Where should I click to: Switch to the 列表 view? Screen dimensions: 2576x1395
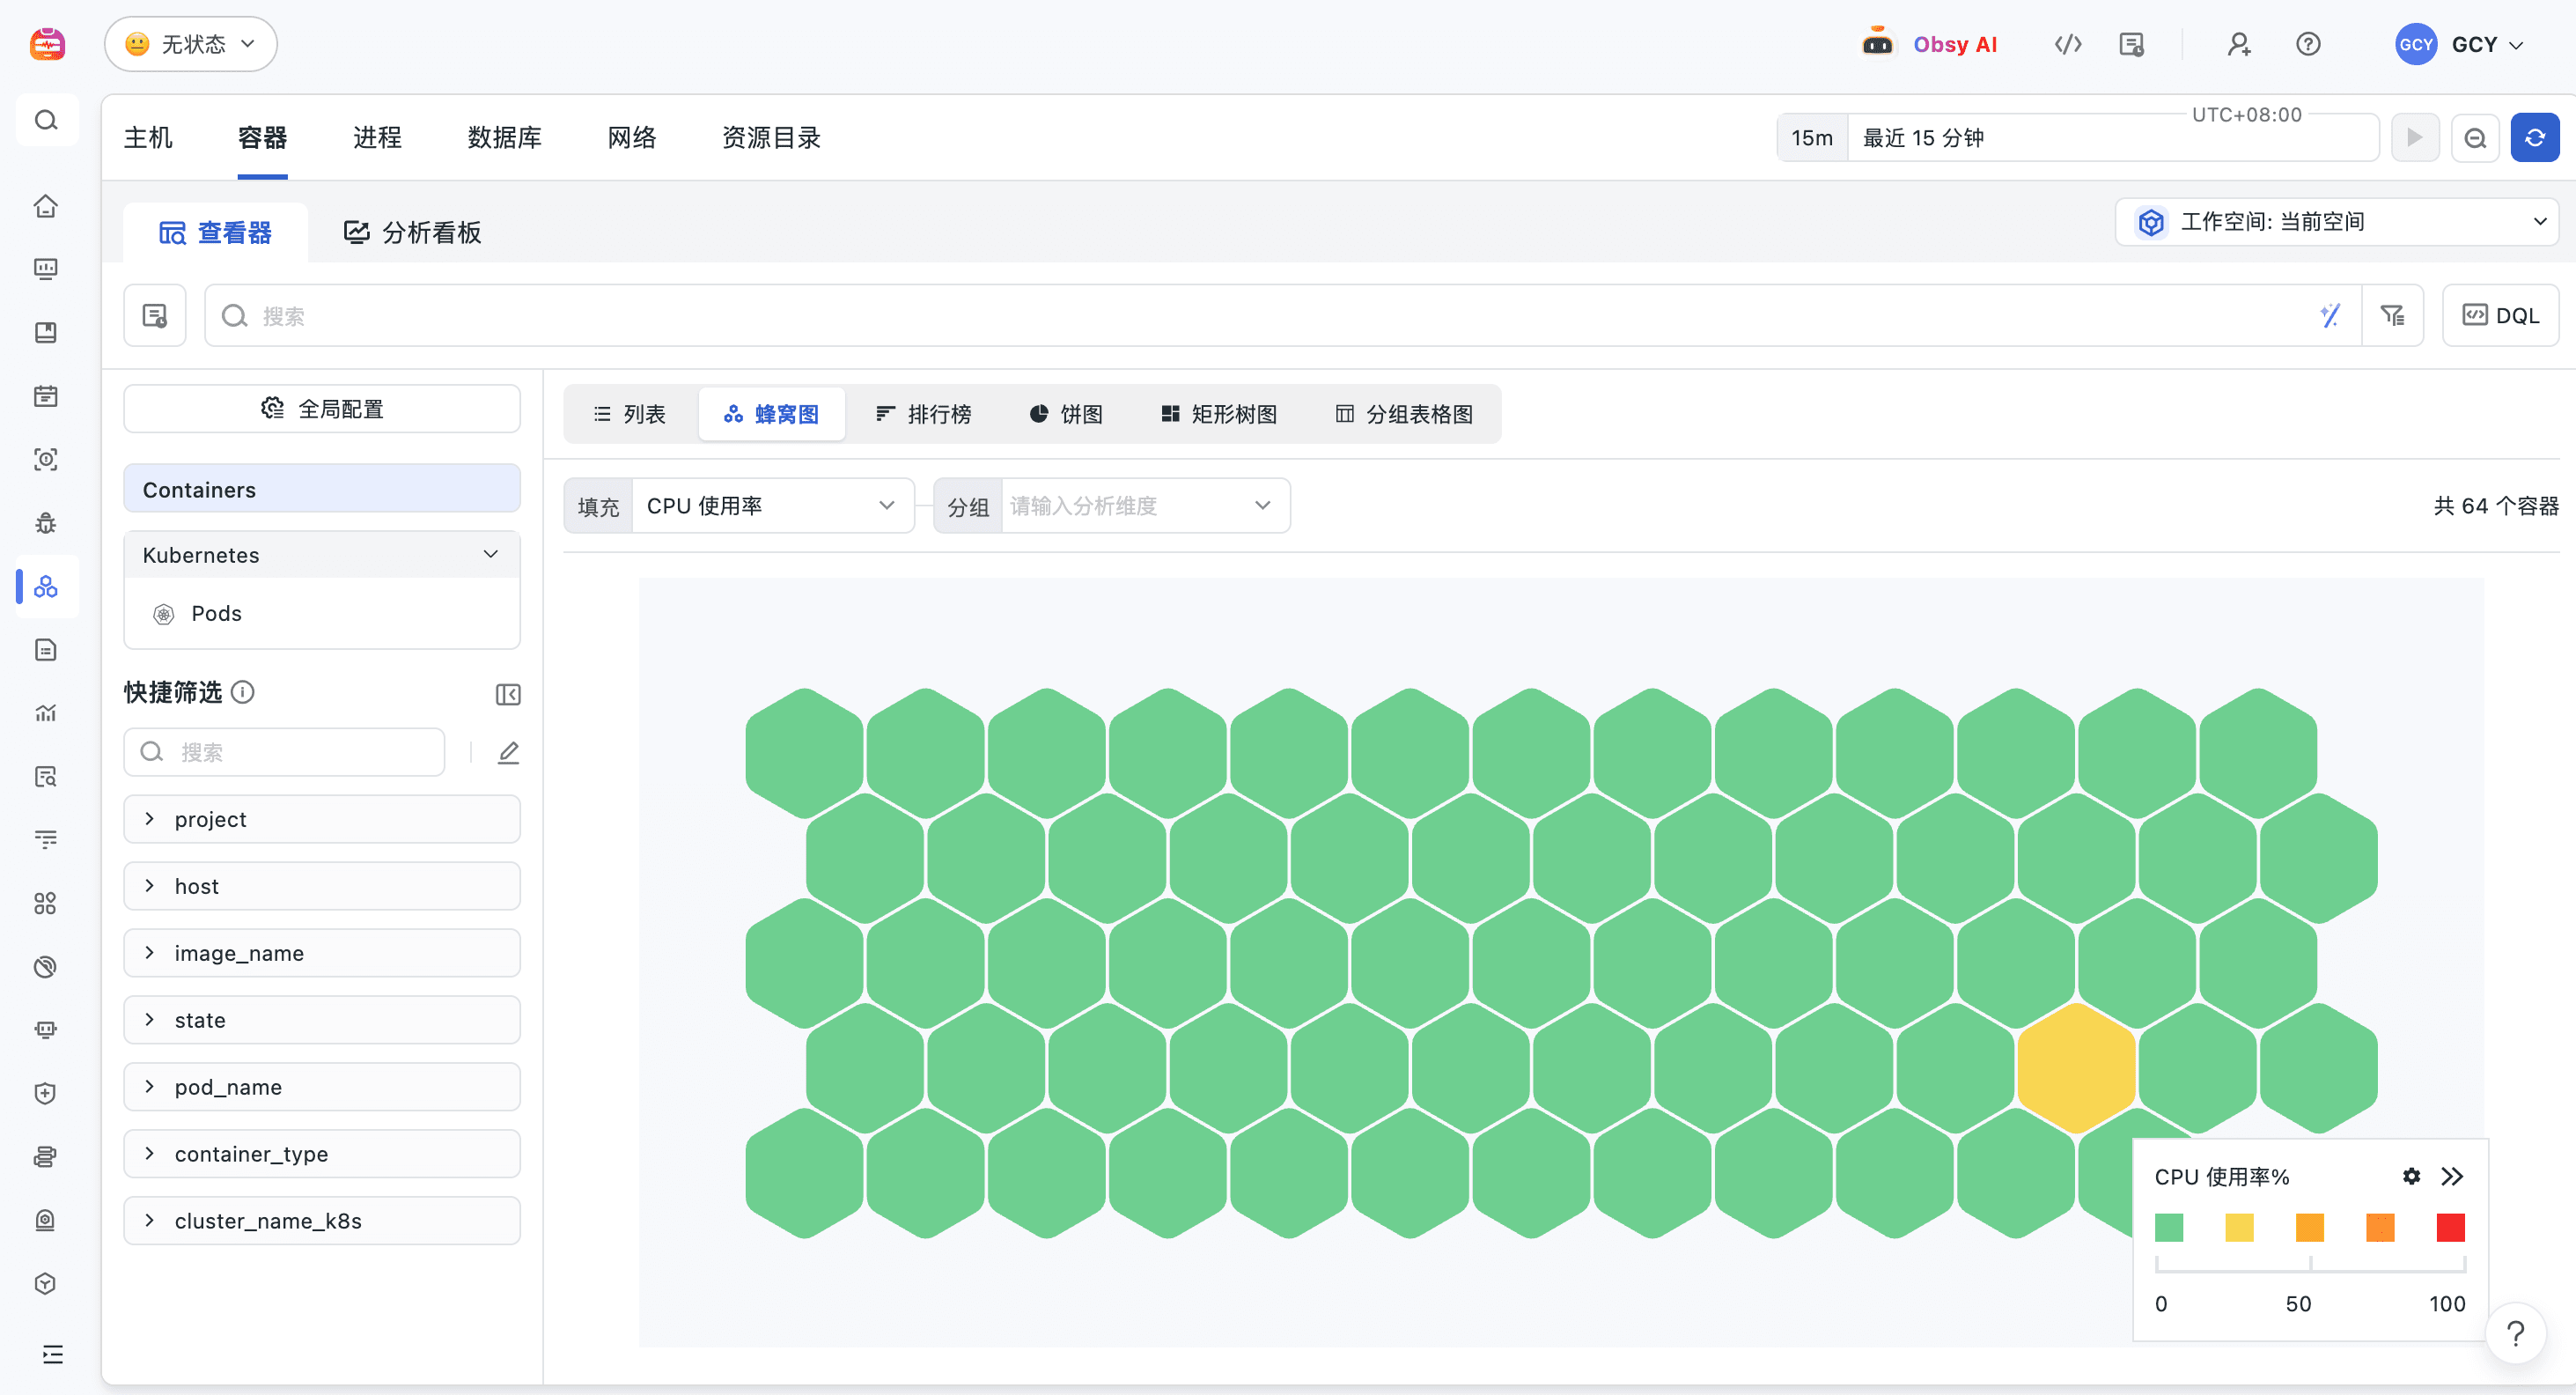629,414
